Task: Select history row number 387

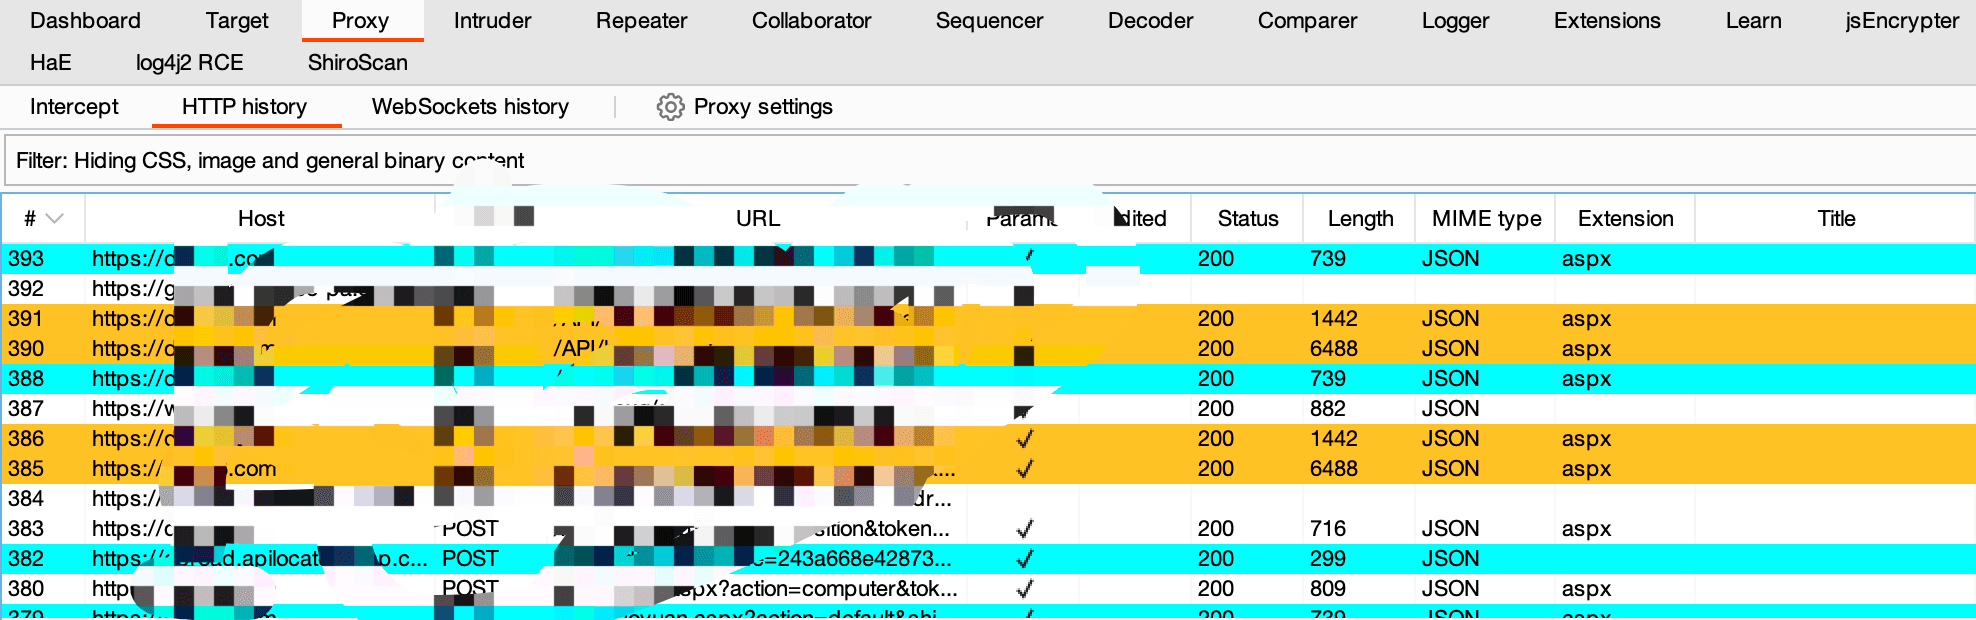Action: [988, 408]
